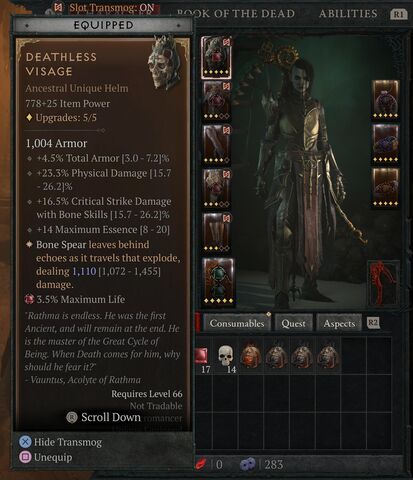Select the equipped chest armor slot

[217, 100]
